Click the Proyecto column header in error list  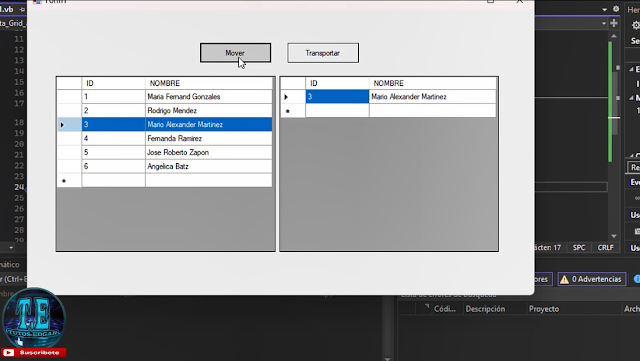pos(544,309)
